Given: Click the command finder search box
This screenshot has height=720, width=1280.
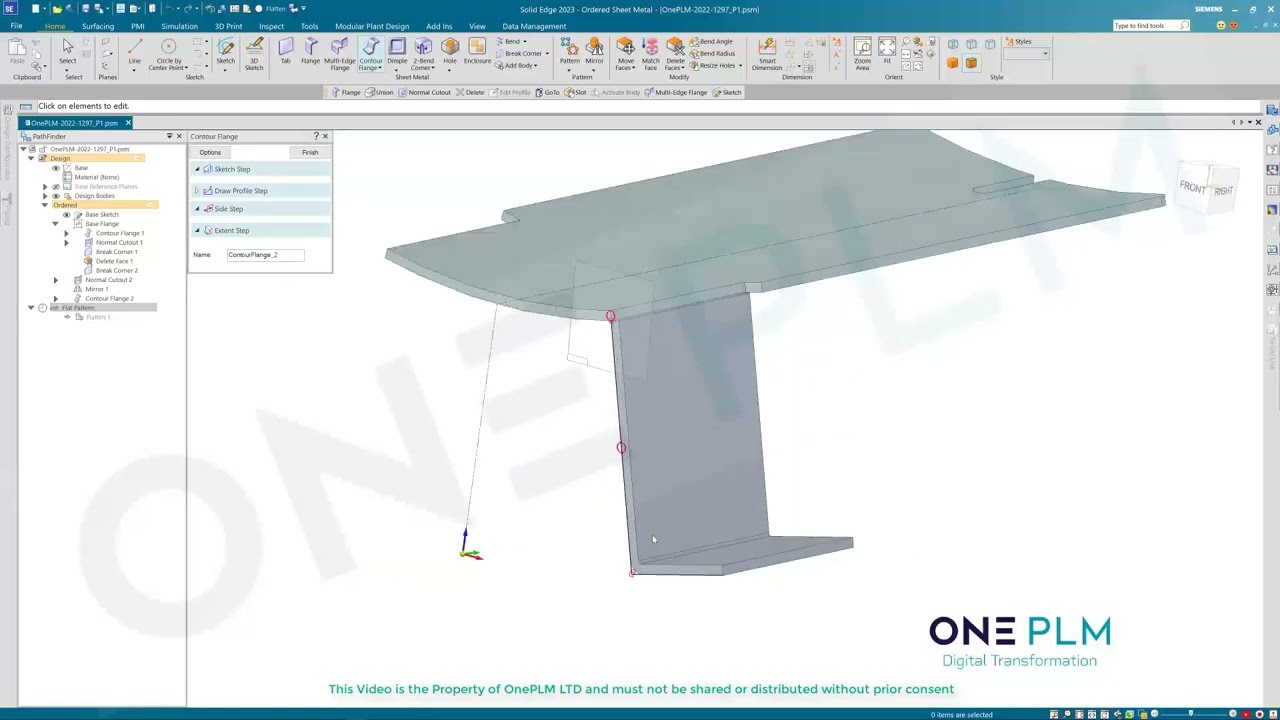Looking at the screenshot, I should 1151,25.
